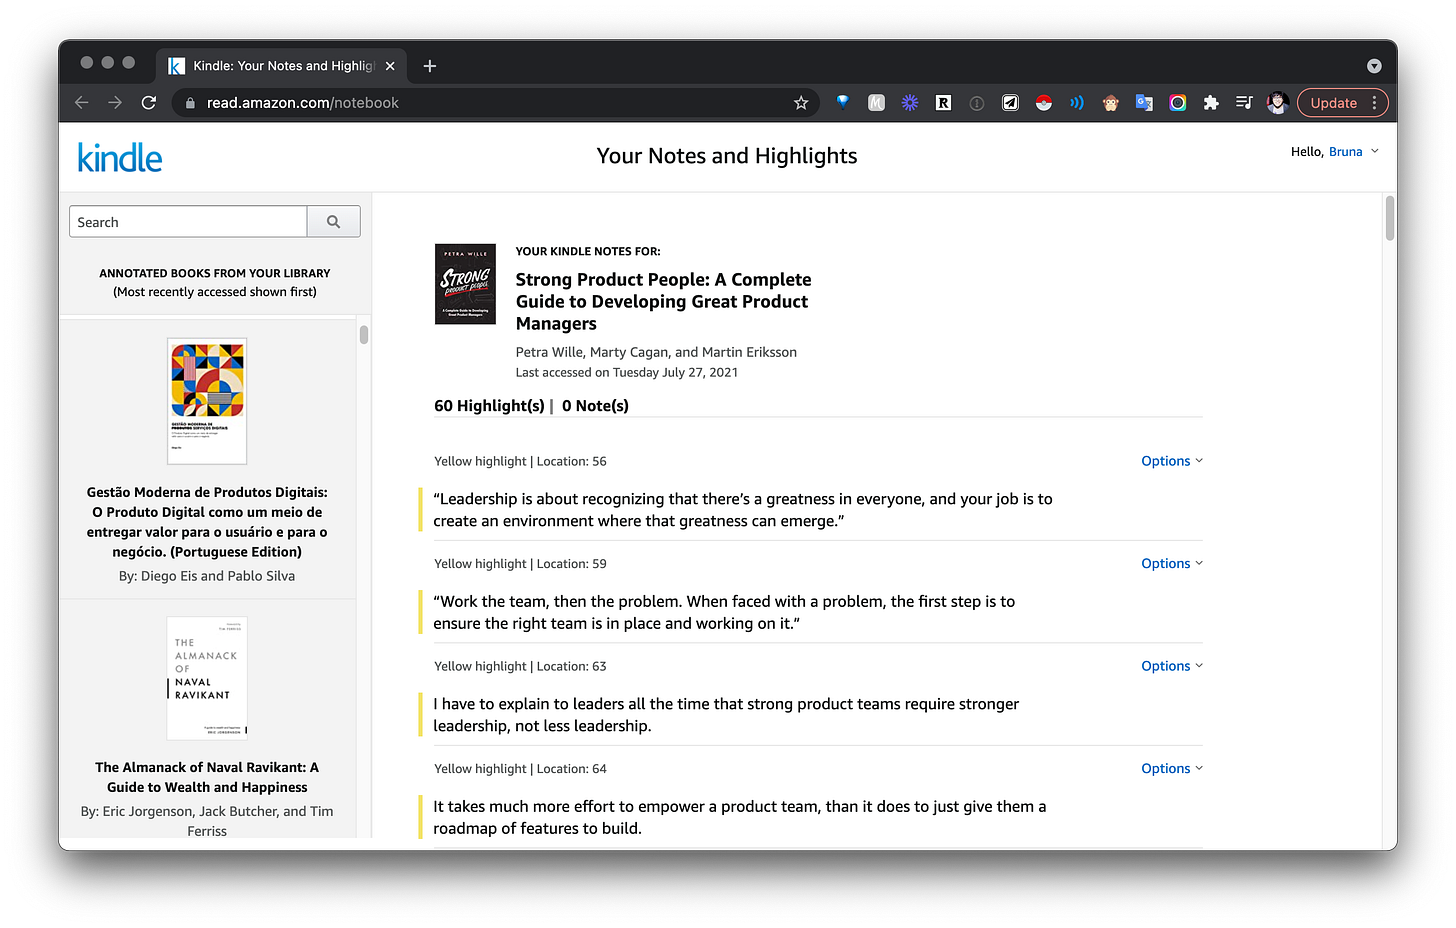1456x928 pixels.
Task: Expand the Hello, Bruna account menu
Action: click(x=1334, y=152)
